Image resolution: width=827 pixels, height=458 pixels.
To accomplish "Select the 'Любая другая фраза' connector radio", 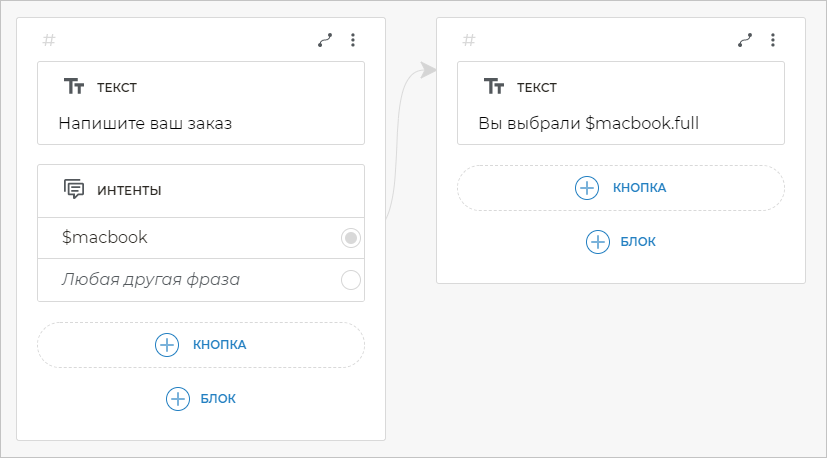I will [x=351, y=280].
